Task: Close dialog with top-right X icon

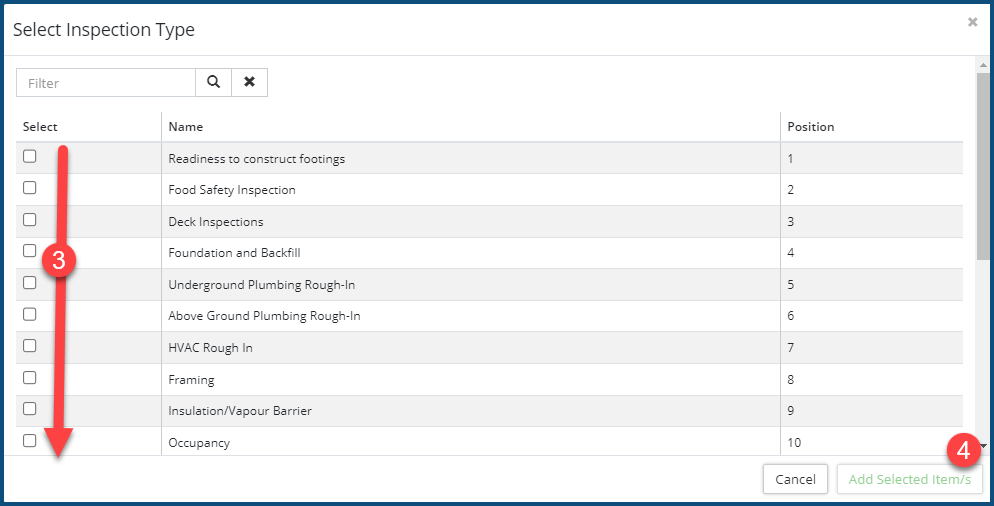Action: pos(972,22)
